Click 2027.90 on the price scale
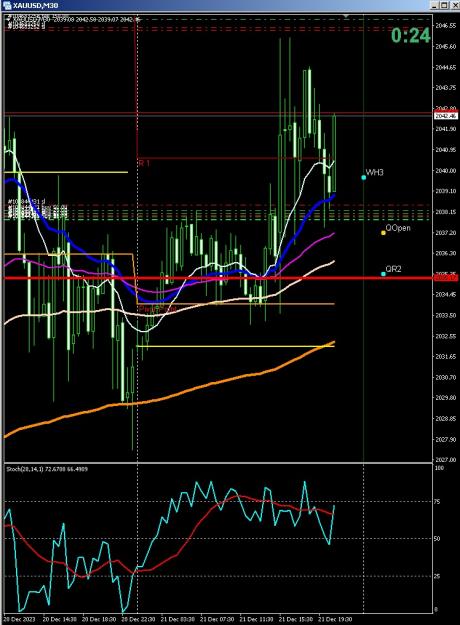460x625 pixels. pos(446,439)
